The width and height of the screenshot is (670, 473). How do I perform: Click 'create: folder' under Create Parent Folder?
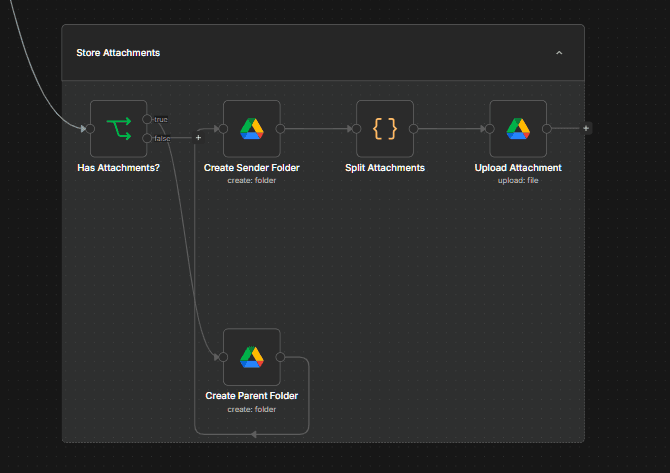(252, 409)
